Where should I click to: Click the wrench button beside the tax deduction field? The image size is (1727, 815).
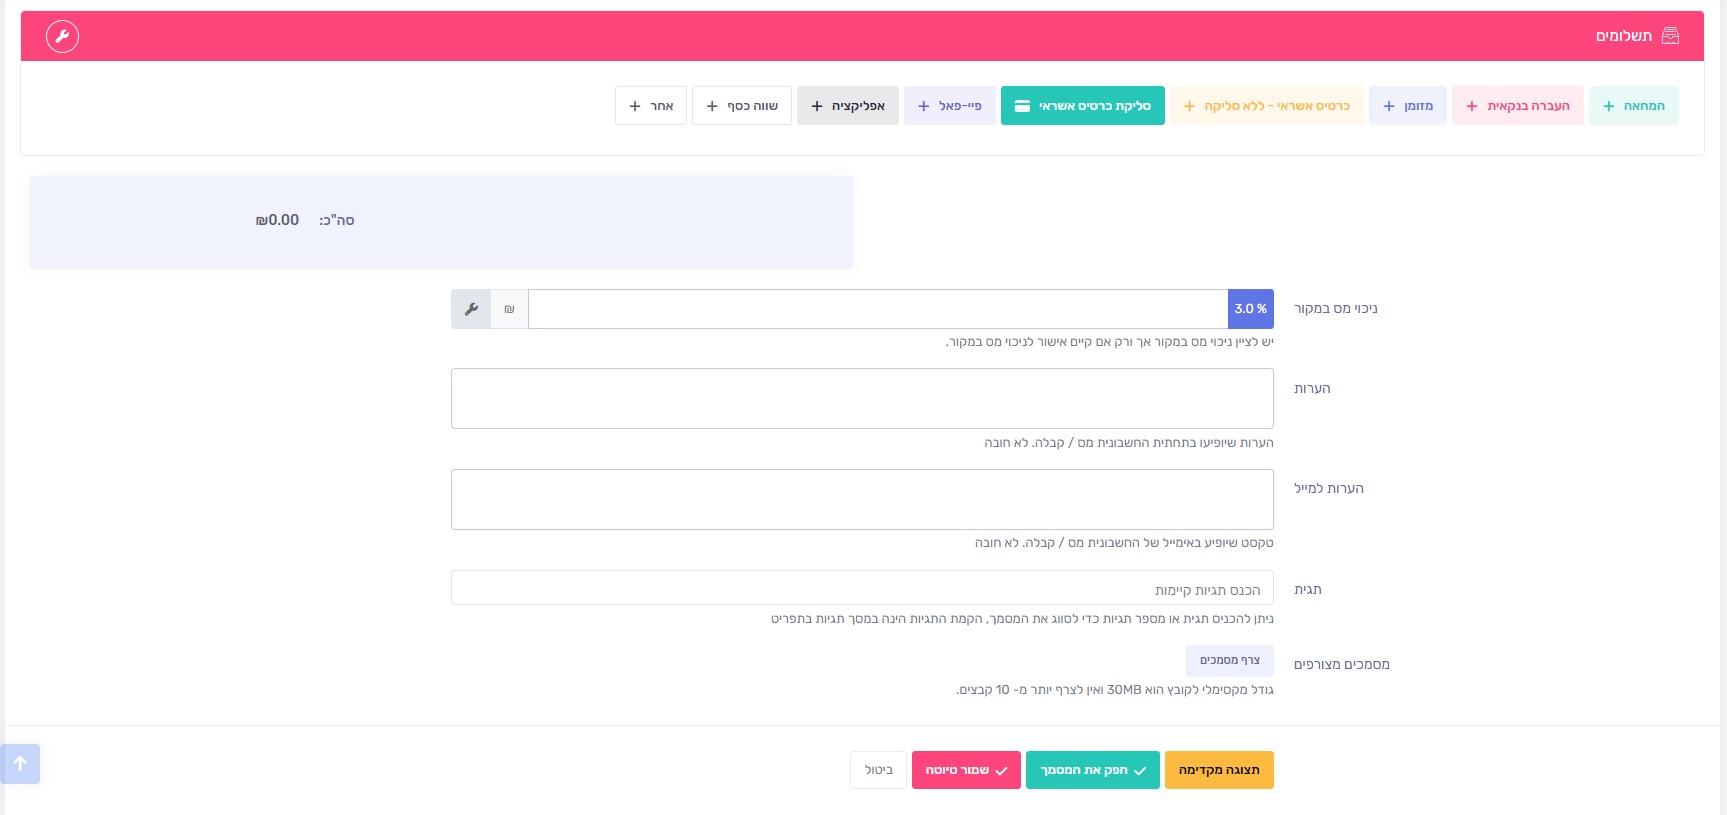tap(471, 309)
